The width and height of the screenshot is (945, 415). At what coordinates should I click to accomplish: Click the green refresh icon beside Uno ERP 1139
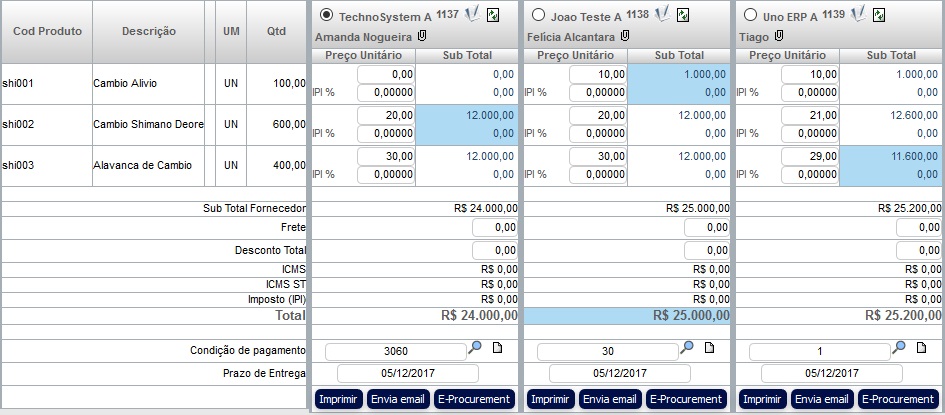(x=879, y=15)
